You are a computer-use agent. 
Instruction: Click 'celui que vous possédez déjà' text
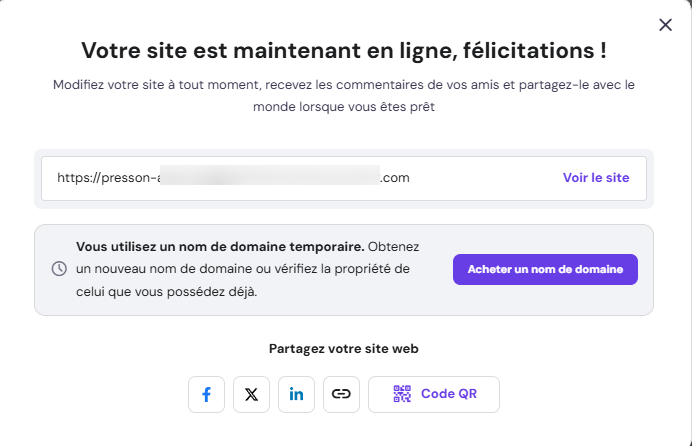coord(166,292)
